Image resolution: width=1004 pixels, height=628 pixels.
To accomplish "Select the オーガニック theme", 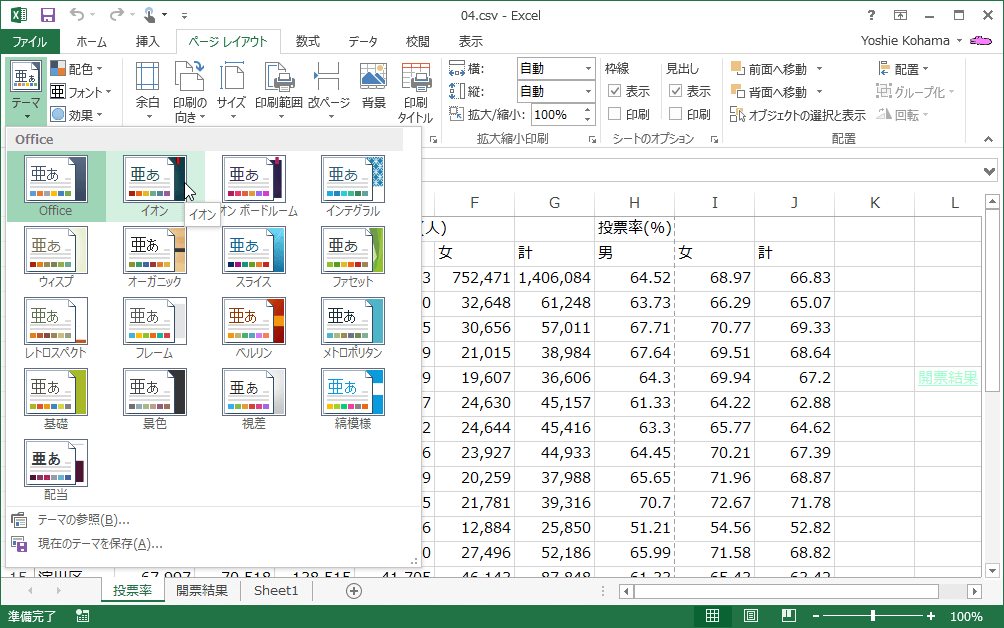I will coord(155,257).
